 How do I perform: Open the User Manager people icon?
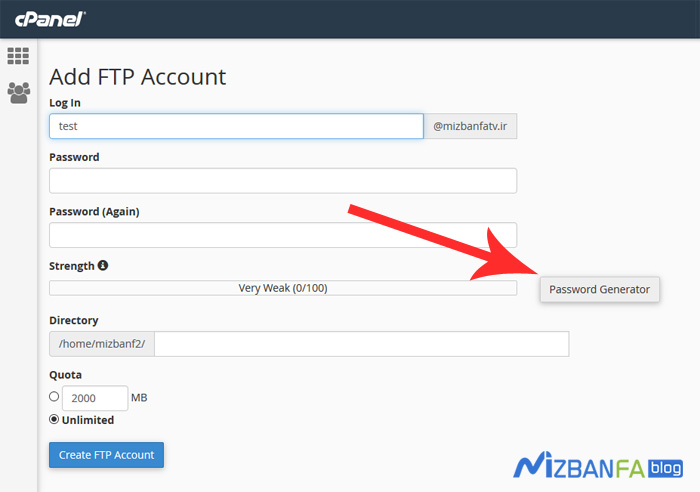coord(19,92)
